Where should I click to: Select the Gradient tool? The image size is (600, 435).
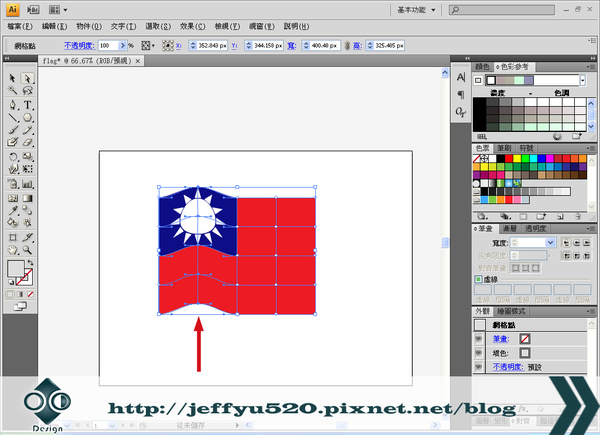tap(27, 198)
